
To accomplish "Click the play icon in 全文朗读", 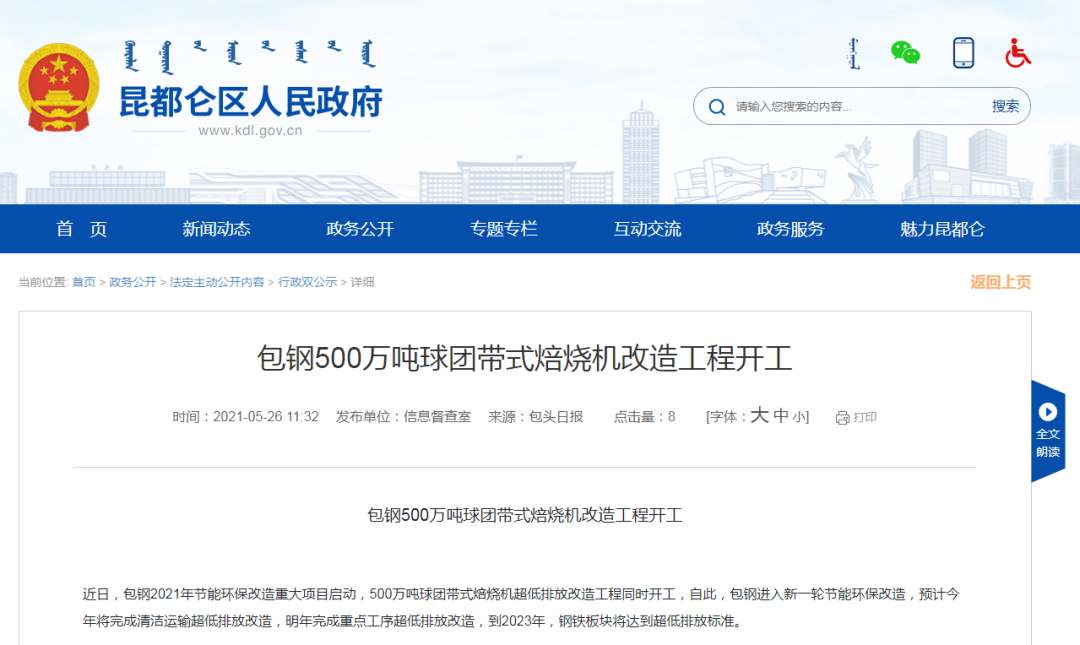I will coord(1048,411).
